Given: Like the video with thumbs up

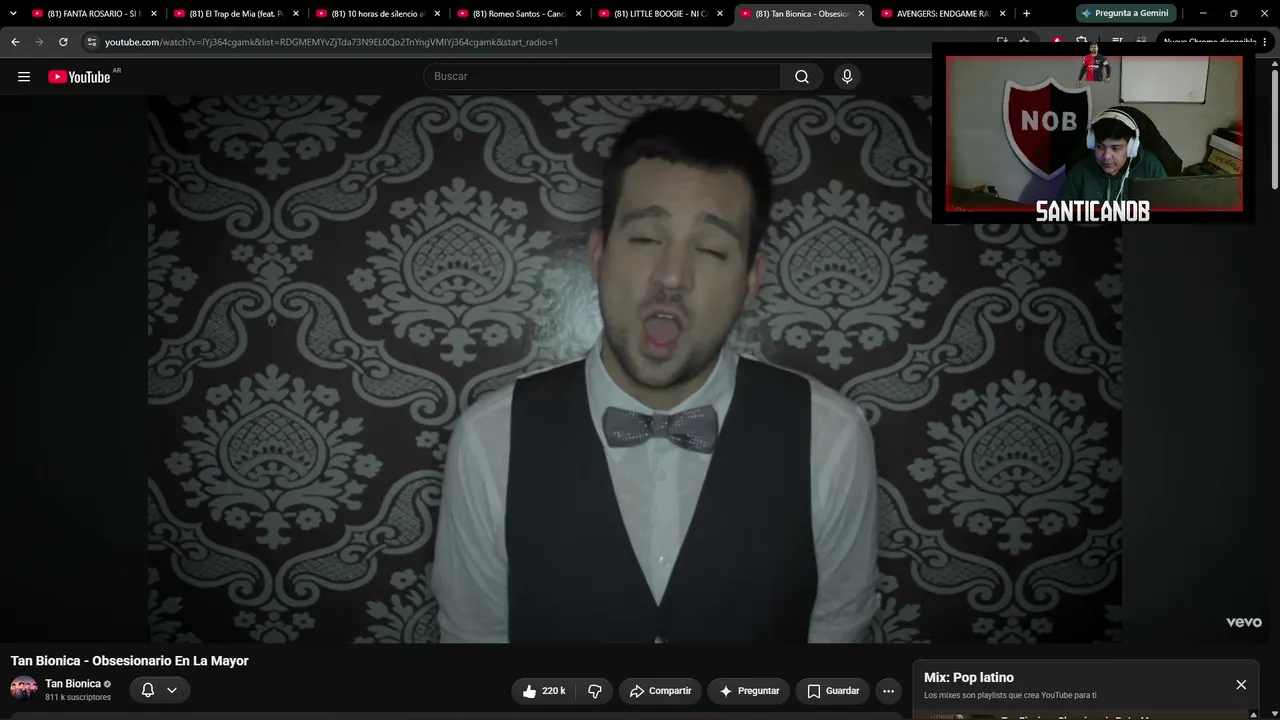Looking at the screenshot, I should click(x=544, y=691).
